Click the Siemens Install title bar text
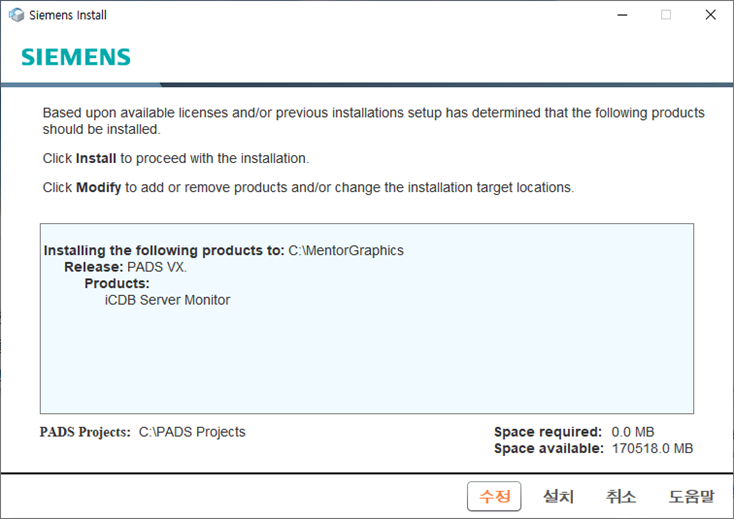The height and width of the screenshot is (519, 734). click(68, 15)
